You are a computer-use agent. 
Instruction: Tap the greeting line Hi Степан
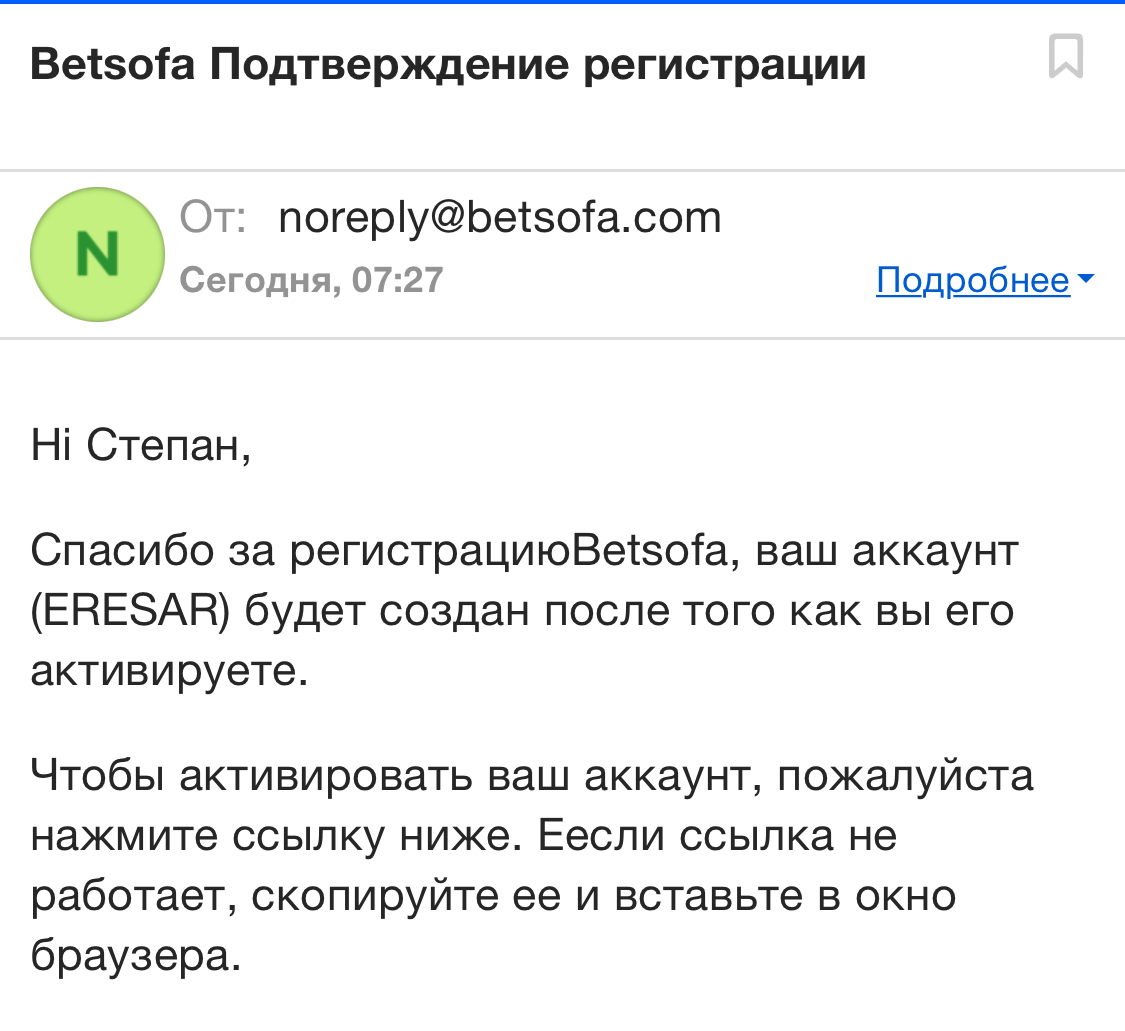pyautogui.click(x=141, y=446)
